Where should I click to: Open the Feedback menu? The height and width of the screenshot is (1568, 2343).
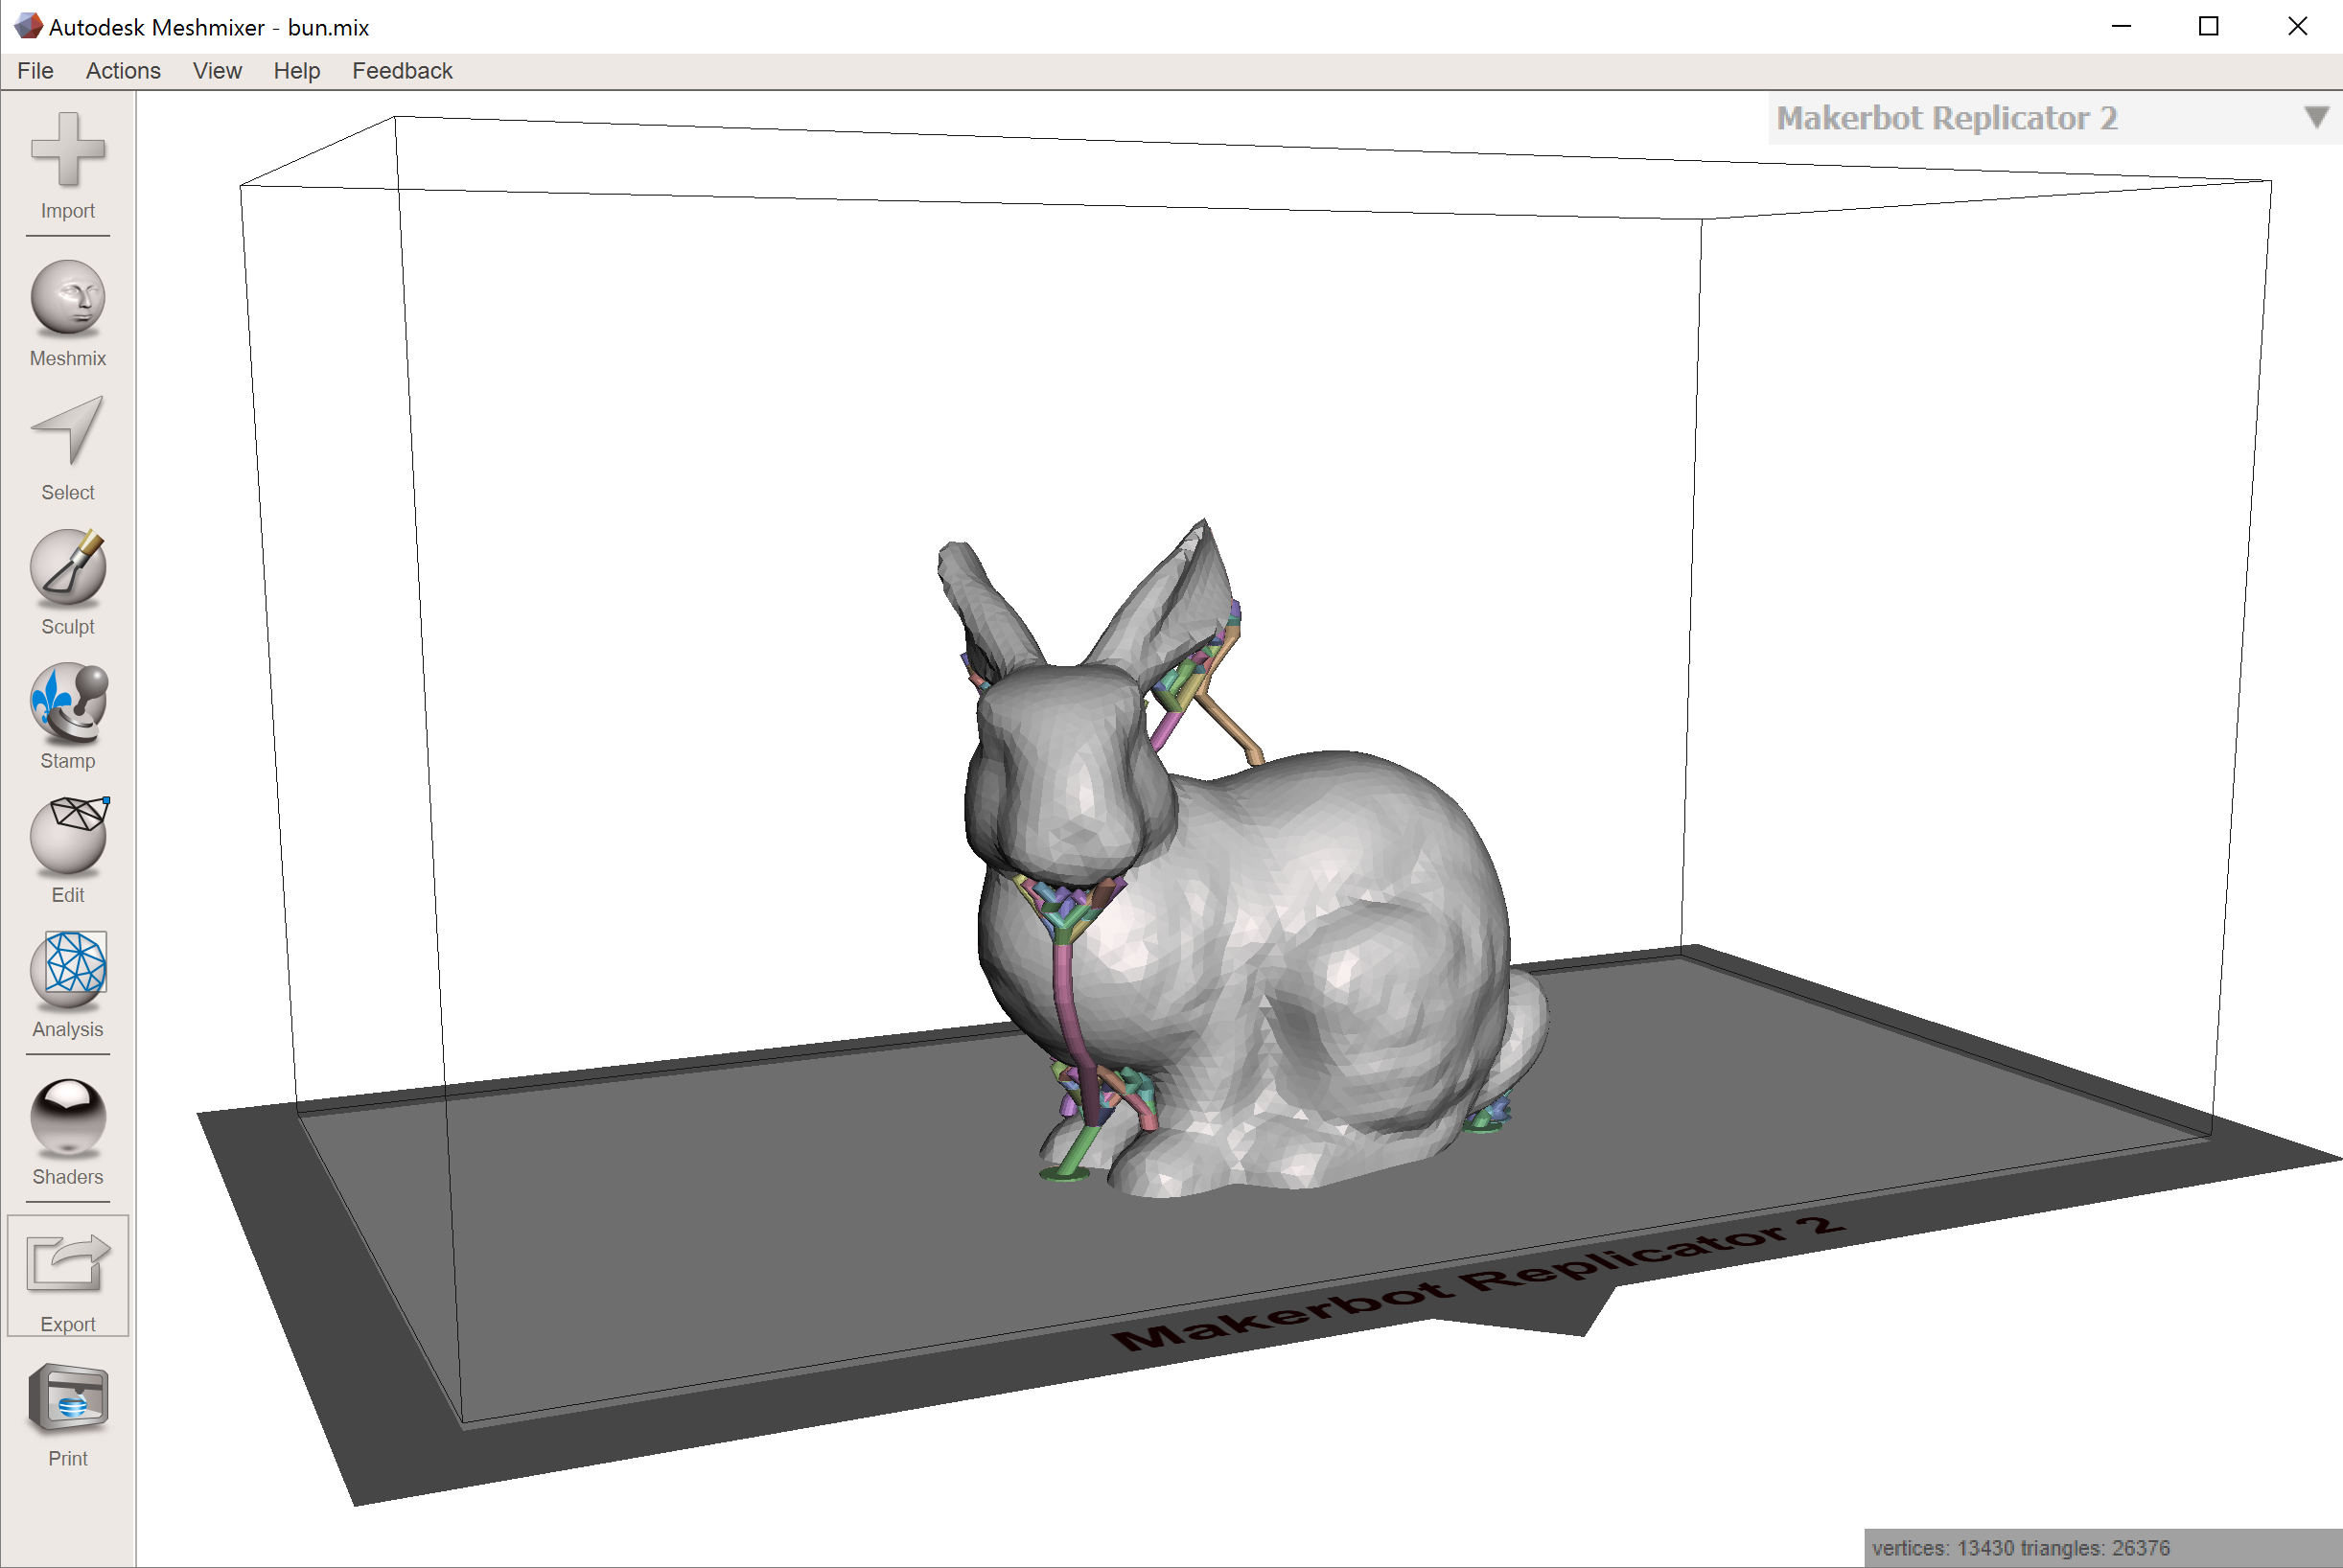[402, 71]
